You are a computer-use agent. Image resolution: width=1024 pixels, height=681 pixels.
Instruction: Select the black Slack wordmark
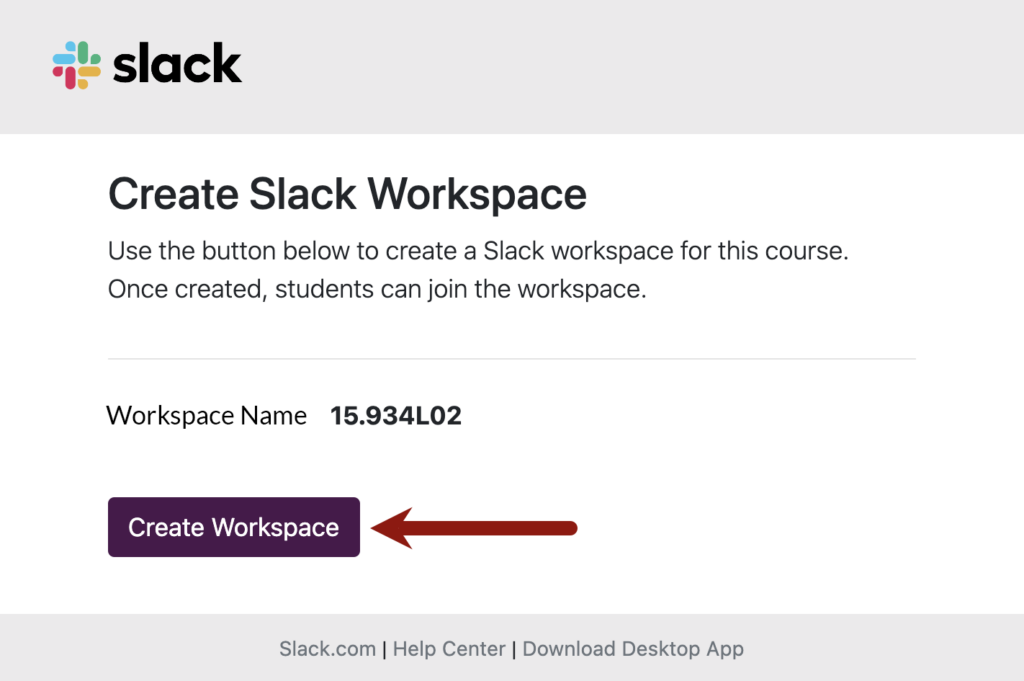175,63
